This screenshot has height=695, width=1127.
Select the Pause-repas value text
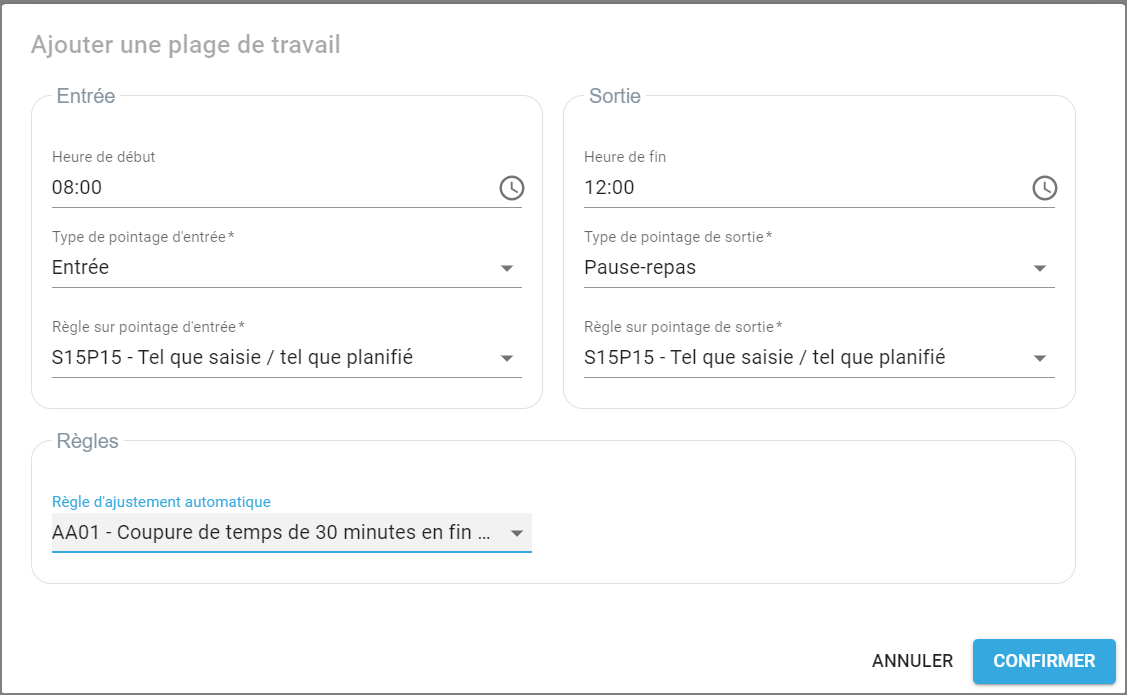640,268
